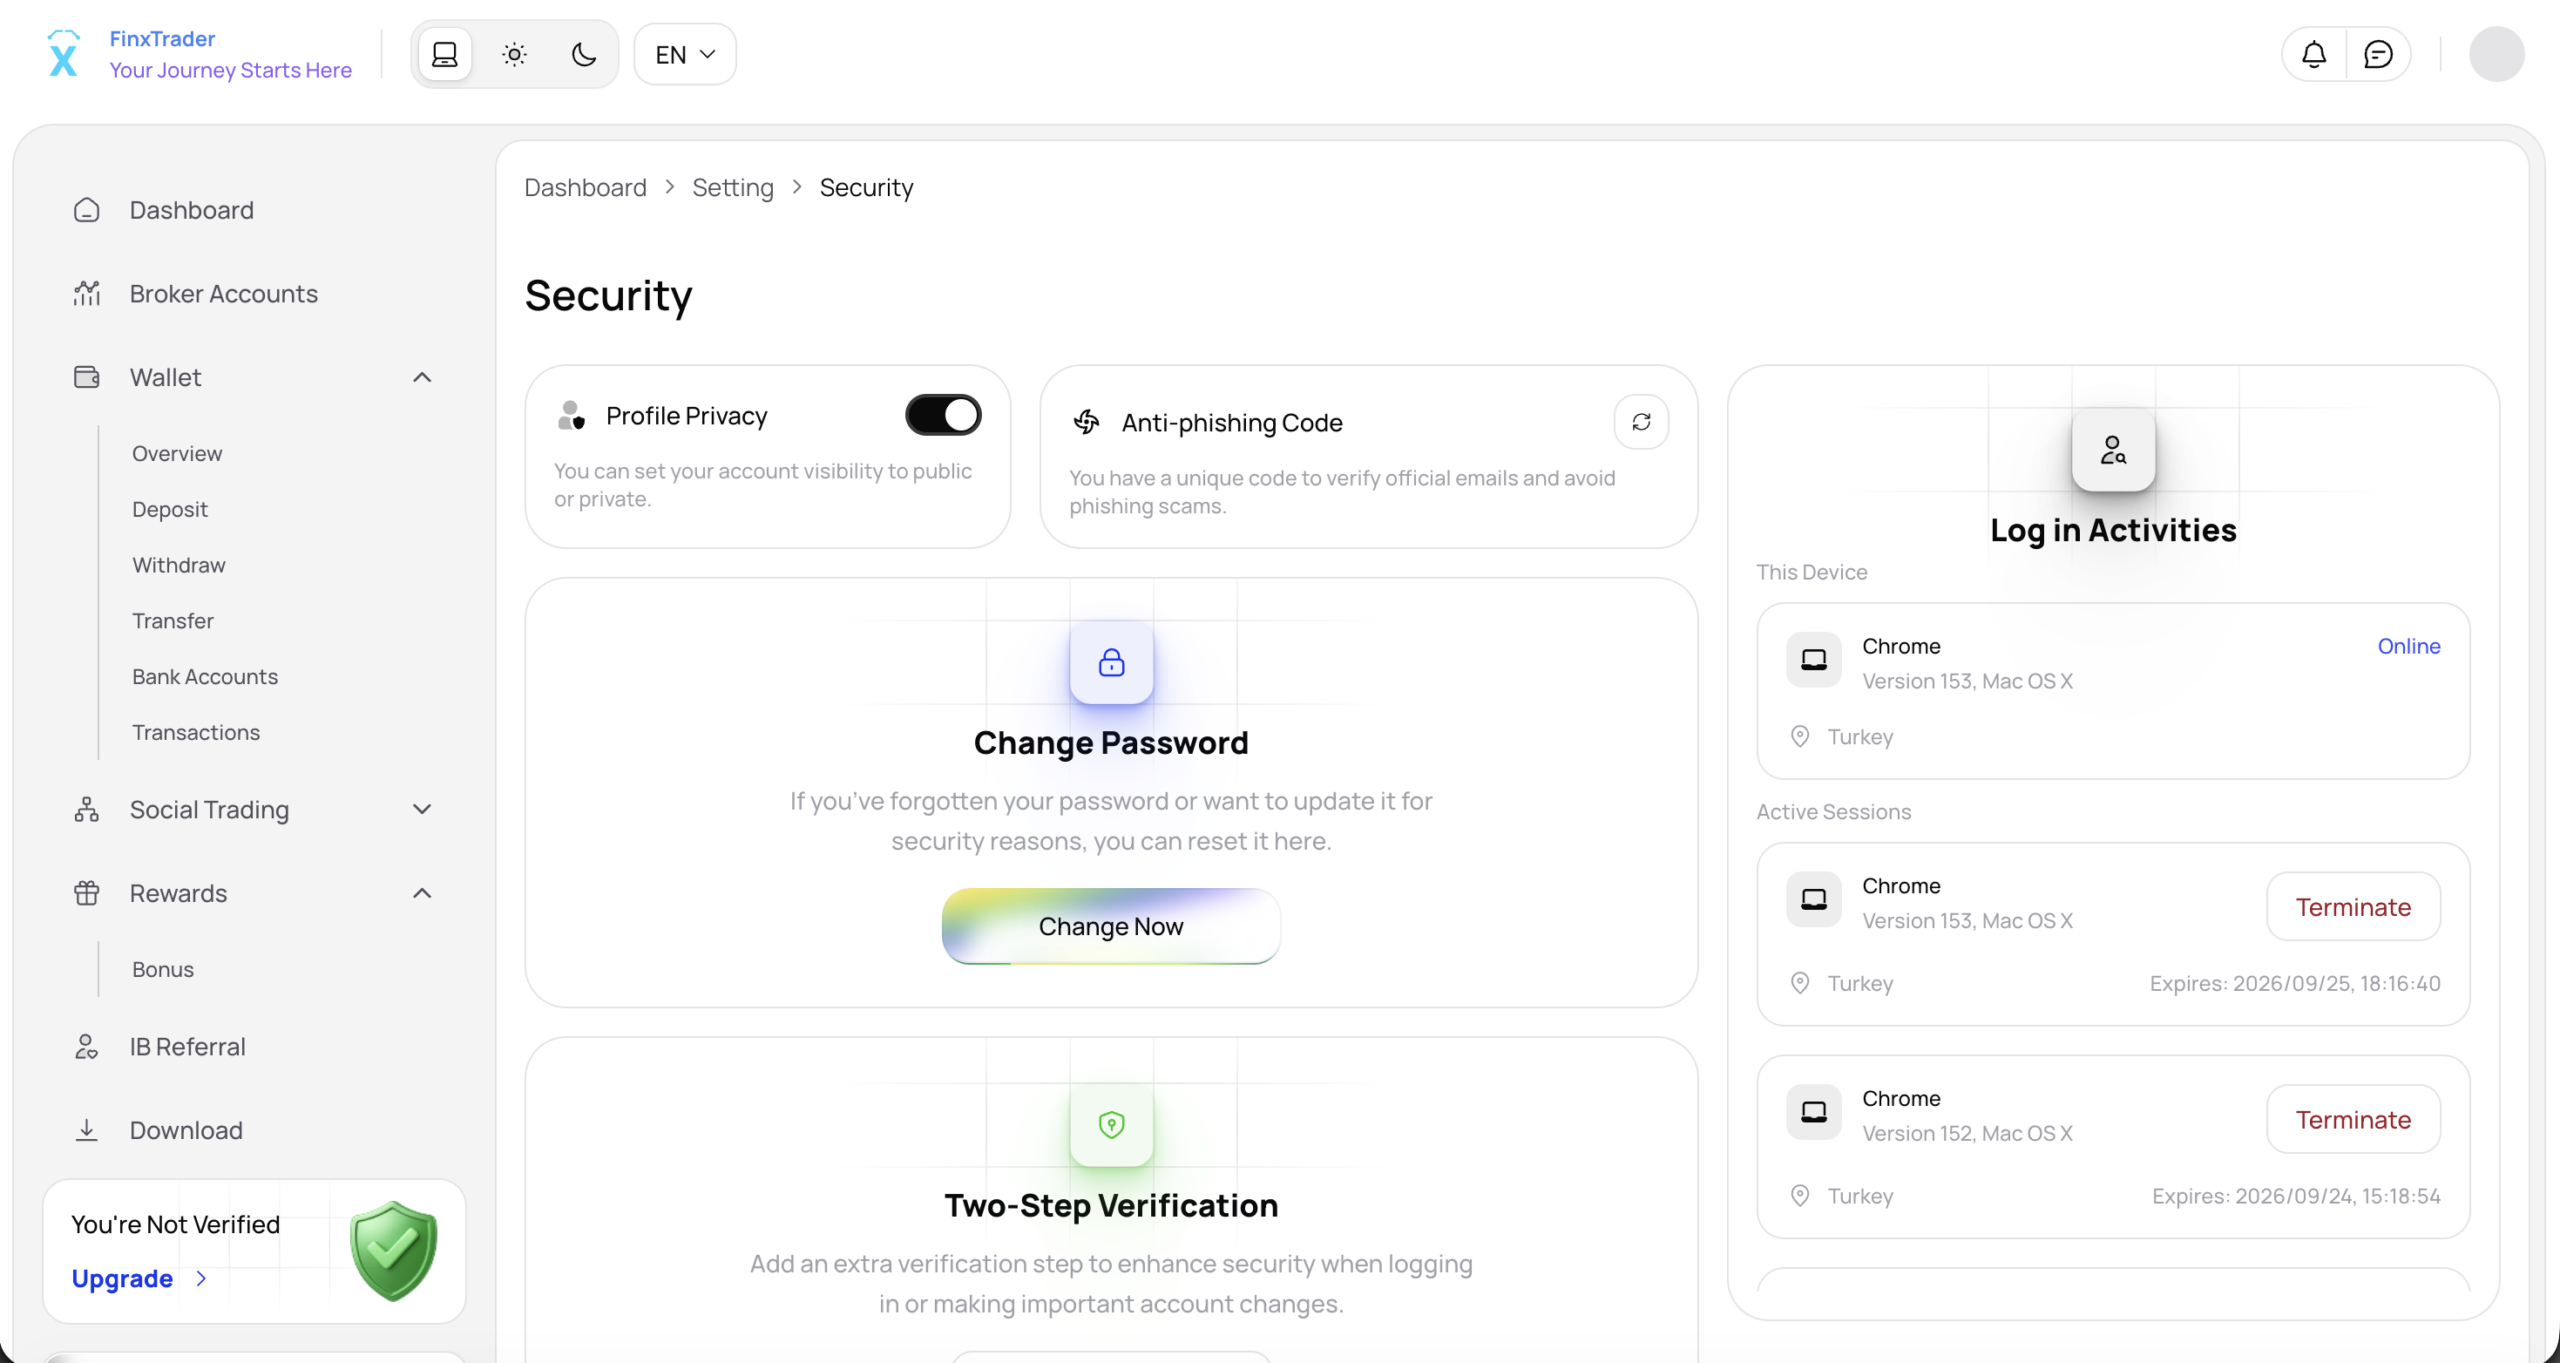Image resolution: width=2560 pixels, height=1363 pixels.
Task: Click the Online status text
Action: (2409, 646)
